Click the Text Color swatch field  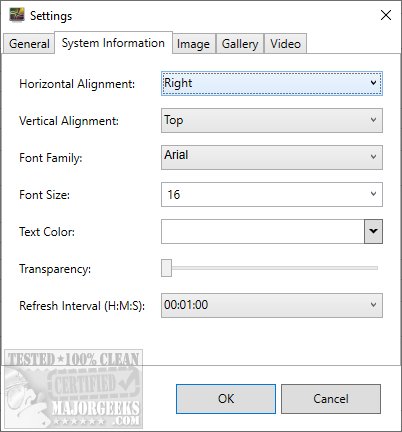[x=263, y=231]
